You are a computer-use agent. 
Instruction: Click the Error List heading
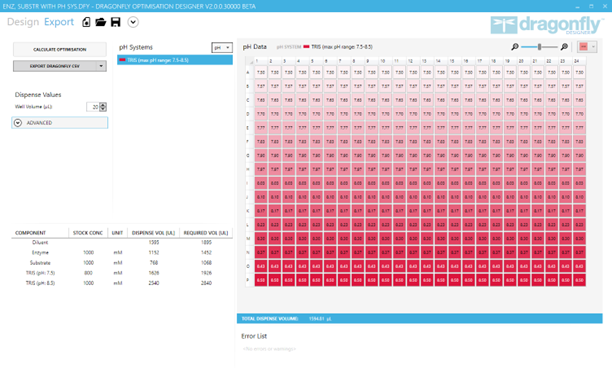pyautogui.click(x=254, y=336)
